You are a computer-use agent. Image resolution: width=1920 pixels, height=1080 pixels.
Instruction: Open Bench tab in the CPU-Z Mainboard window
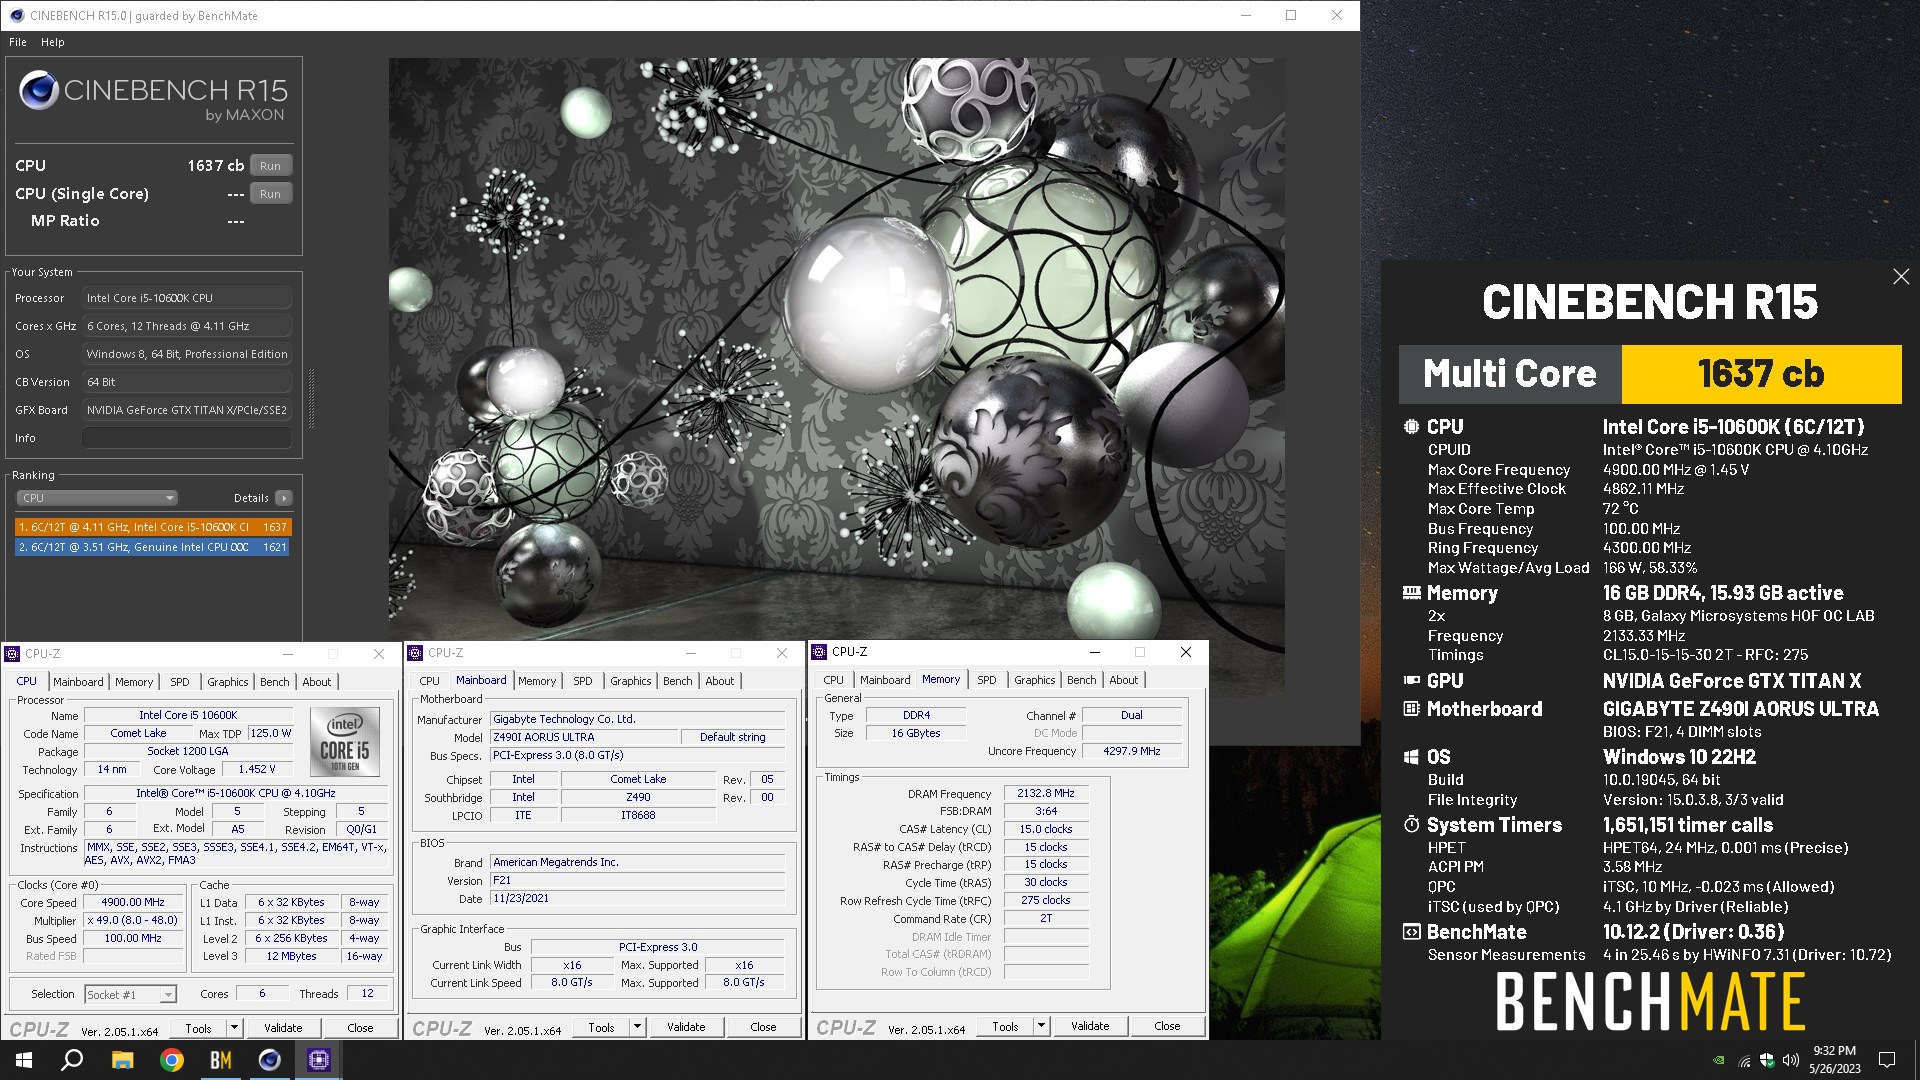click(677, 681)
